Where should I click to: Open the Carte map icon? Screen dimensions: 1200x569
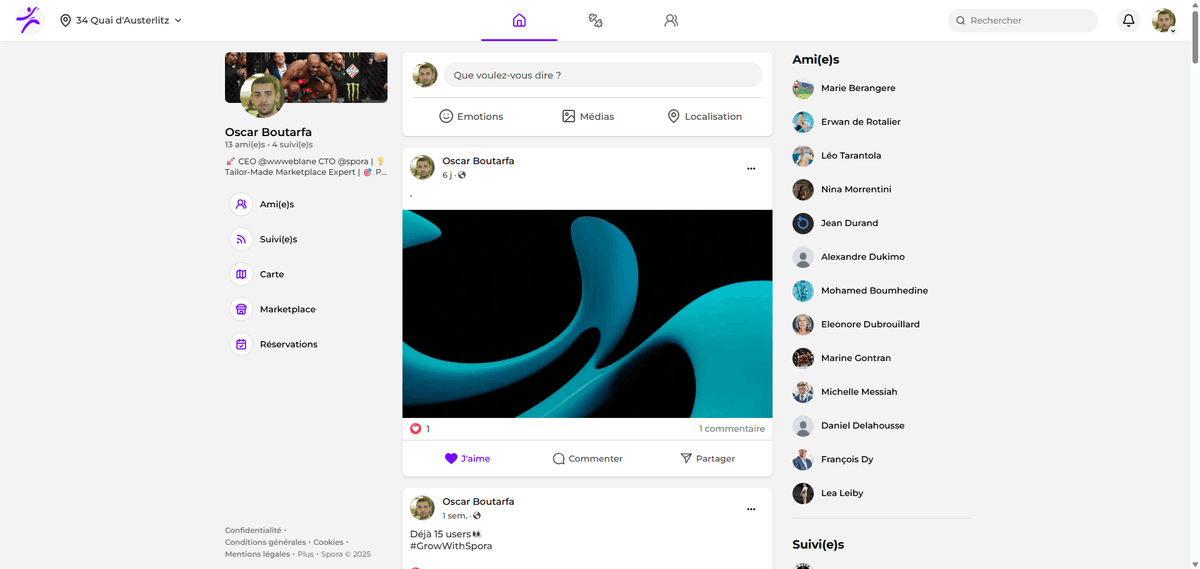click(241, 274)
